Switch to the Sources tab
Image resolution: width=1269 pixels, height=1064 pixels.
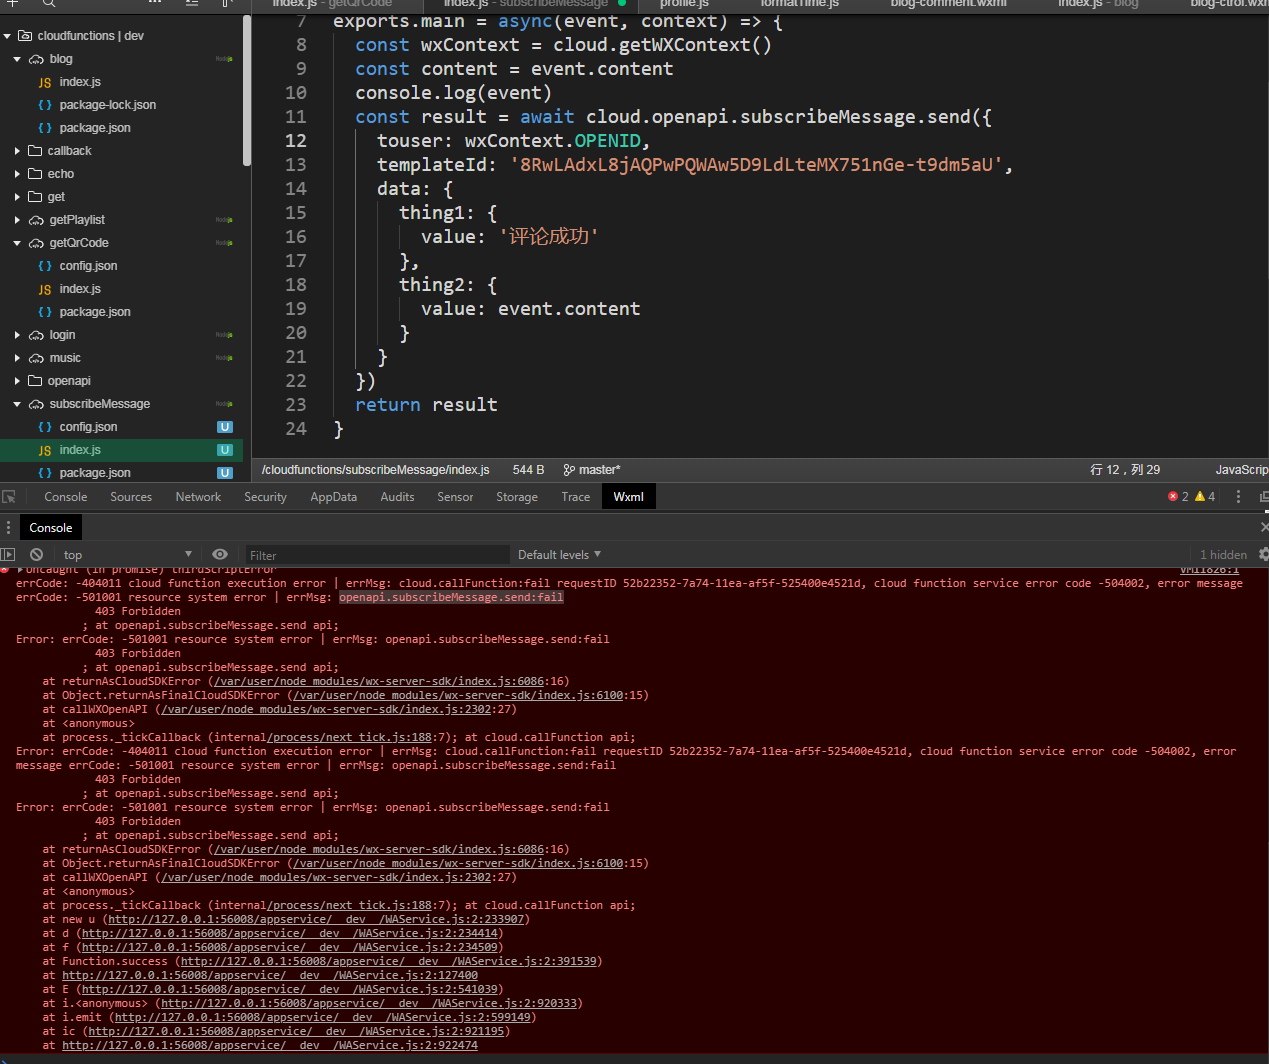point(131,496)
